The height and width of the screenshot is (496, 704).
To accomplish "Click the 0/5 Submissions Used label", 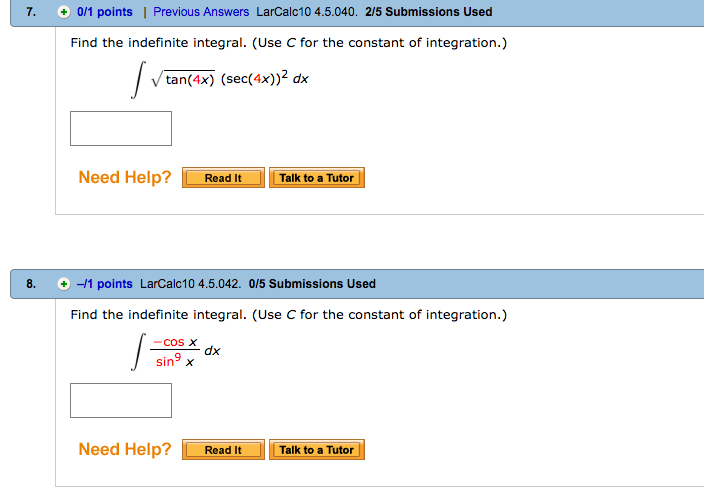I will (312, 284).
